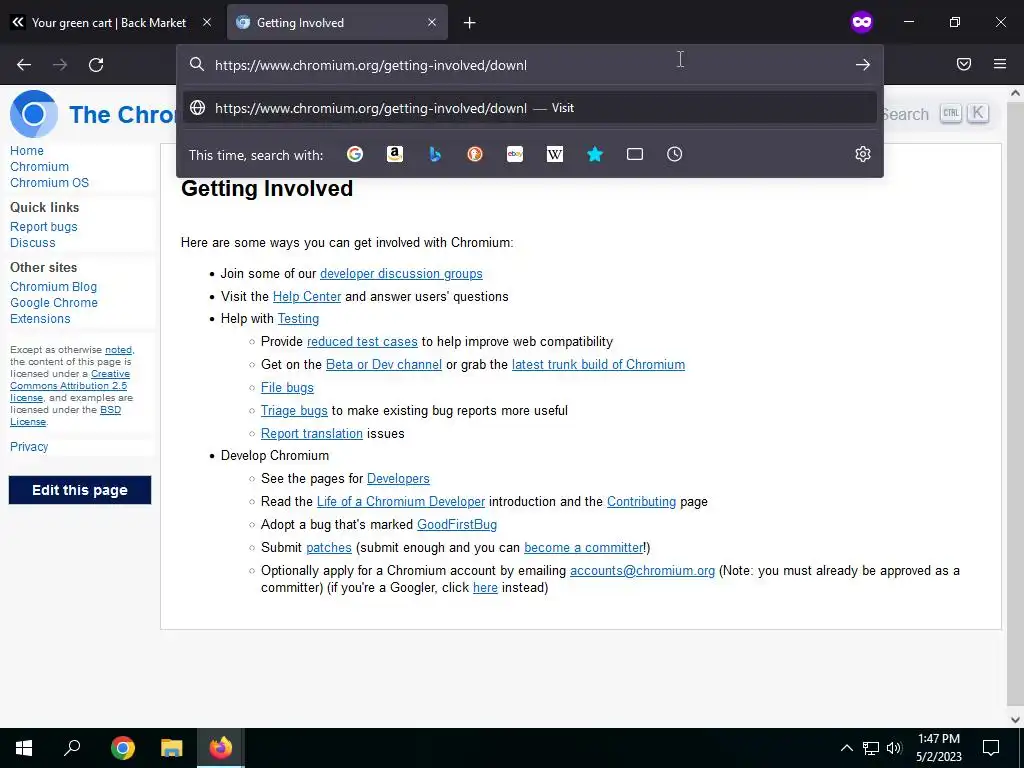Screen dimensions: 1024x768
Task: Open the Discuss link
Action: click(33, 242)
